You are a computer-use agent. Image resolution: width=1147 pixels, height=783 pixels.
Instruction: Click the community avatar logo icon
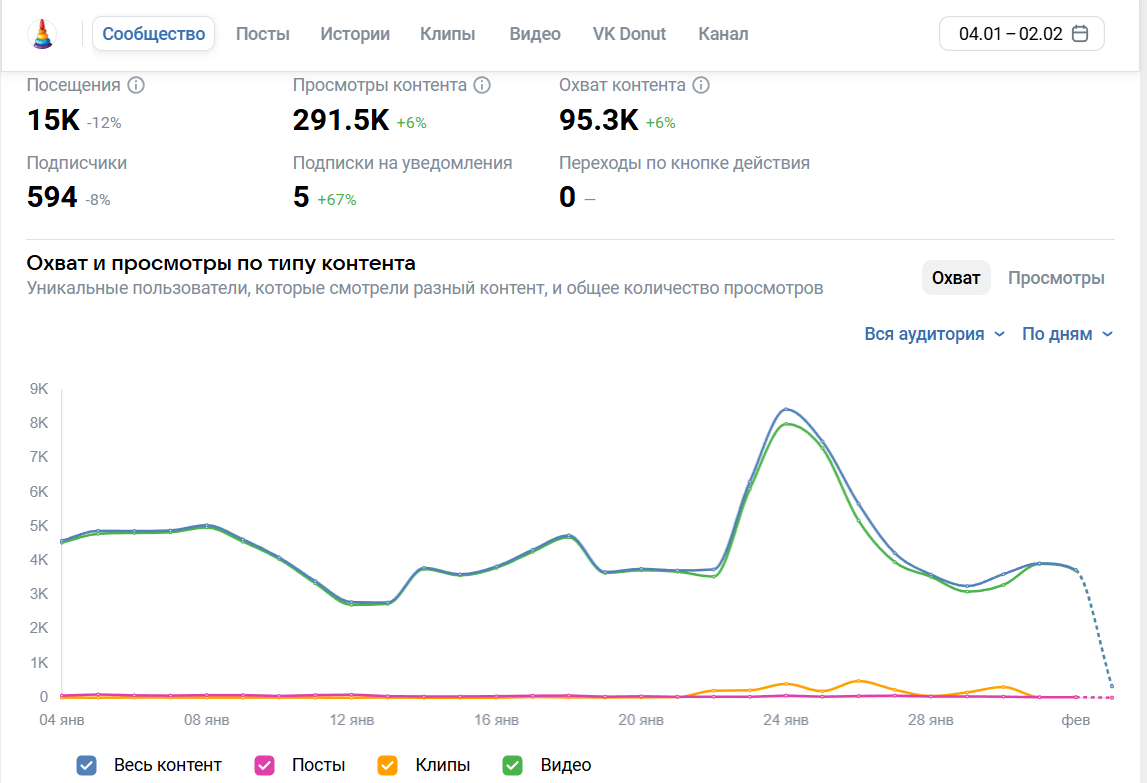click(x=42, y=34)
